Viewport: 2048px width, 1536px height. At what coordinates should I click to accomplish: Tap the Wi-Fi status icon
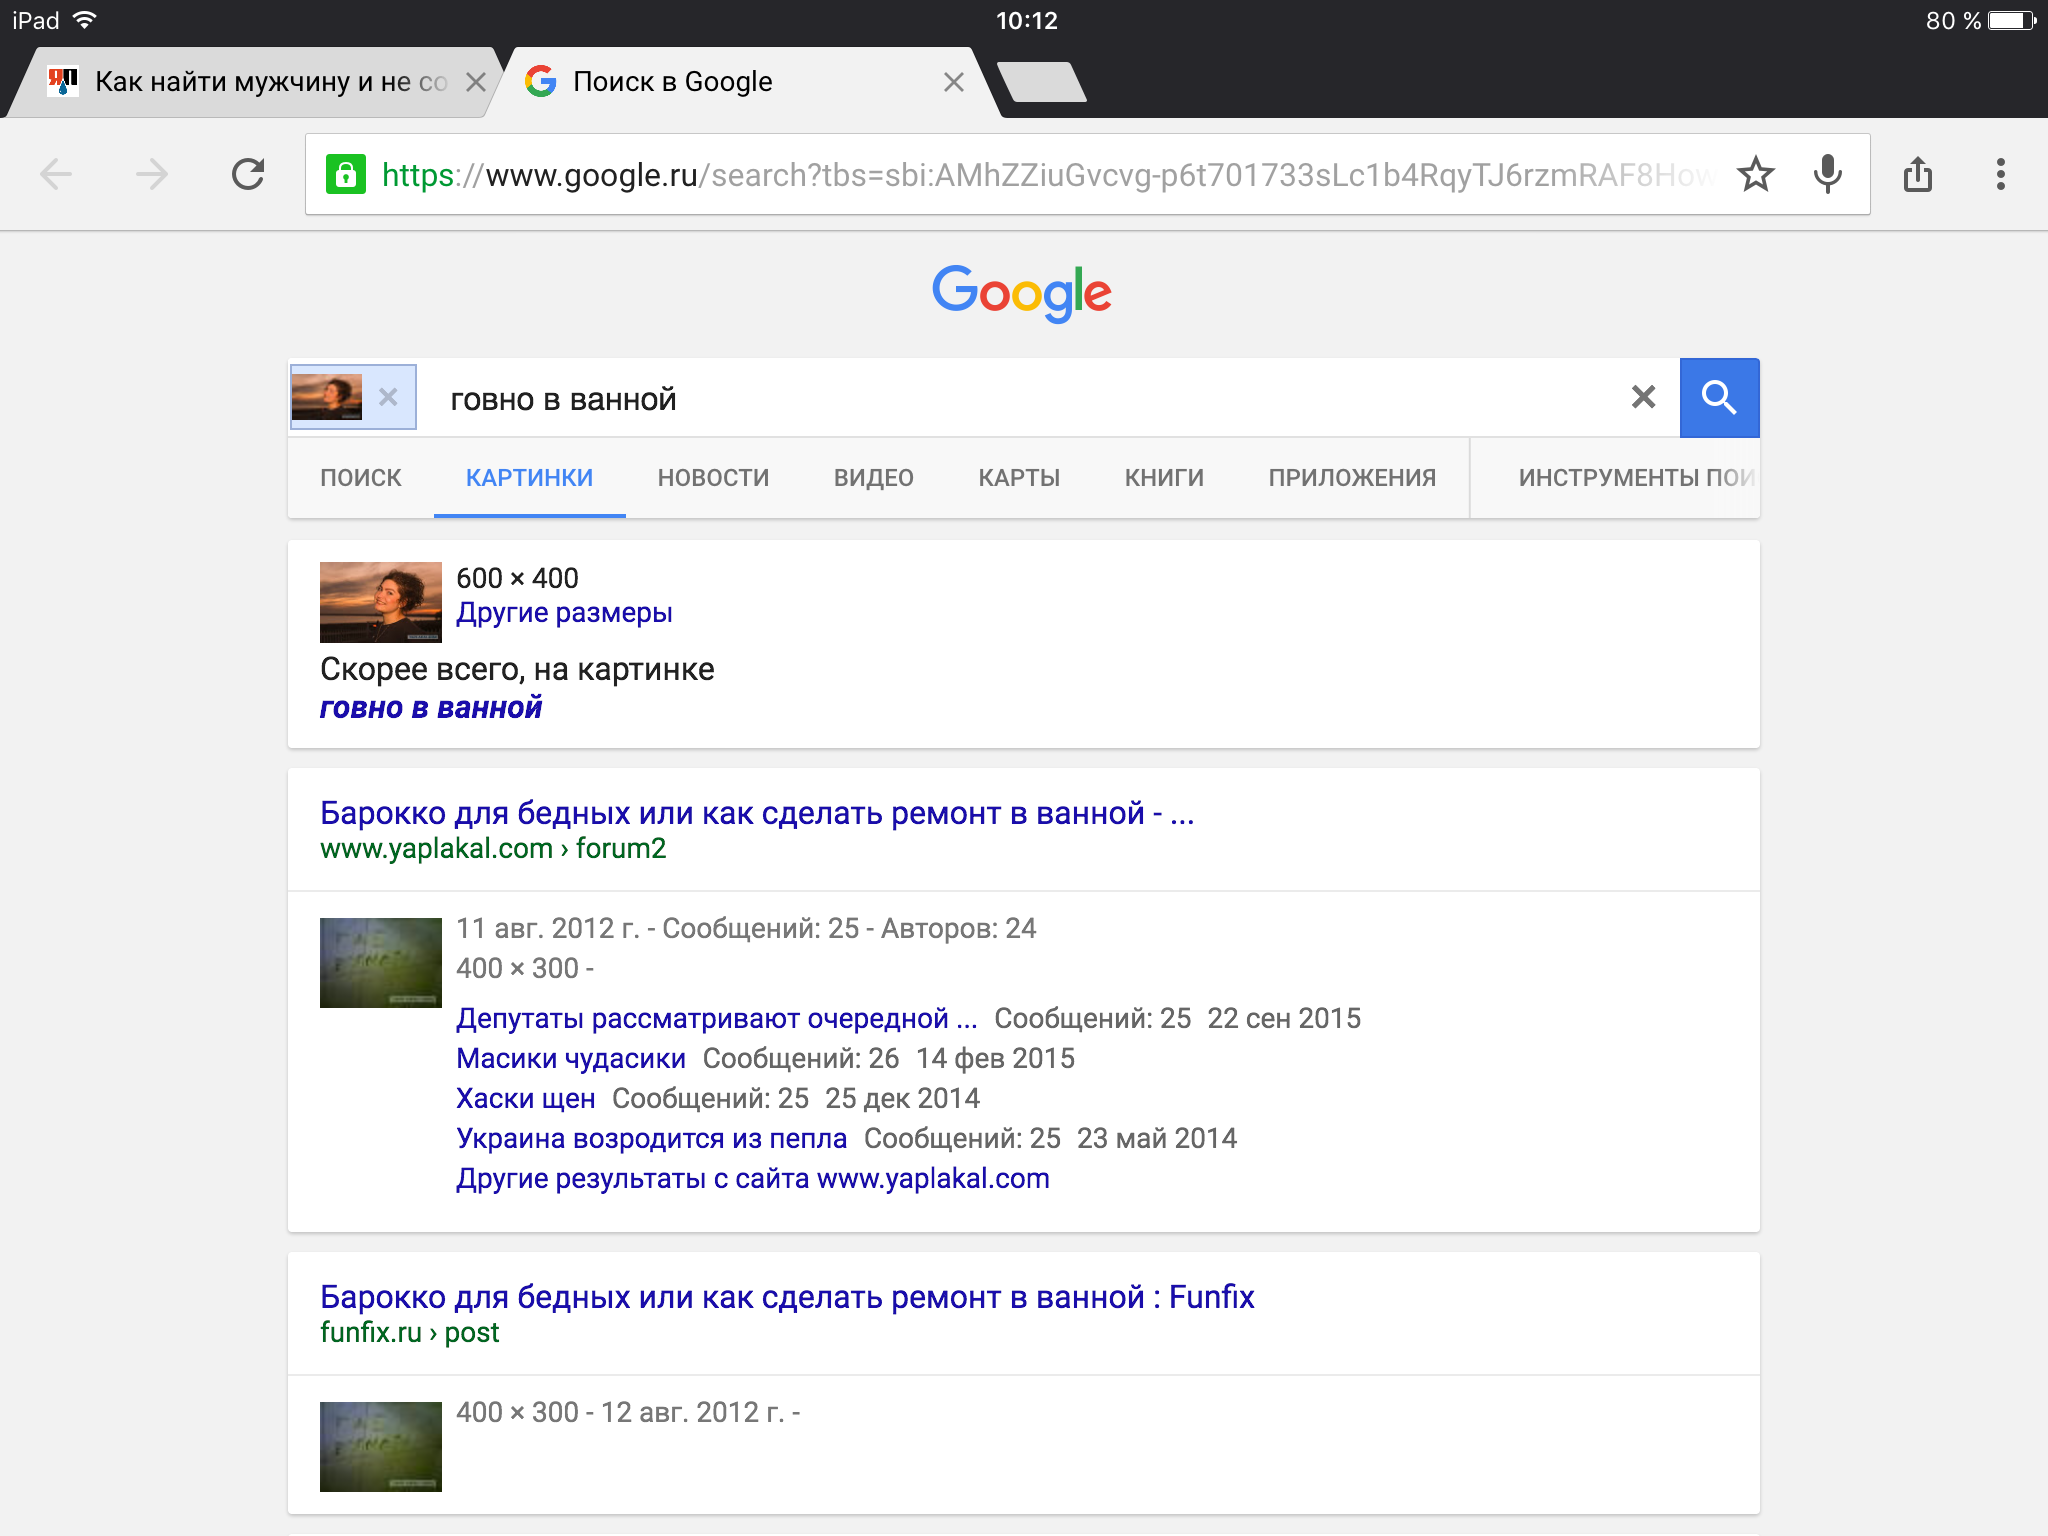[85, 20]
